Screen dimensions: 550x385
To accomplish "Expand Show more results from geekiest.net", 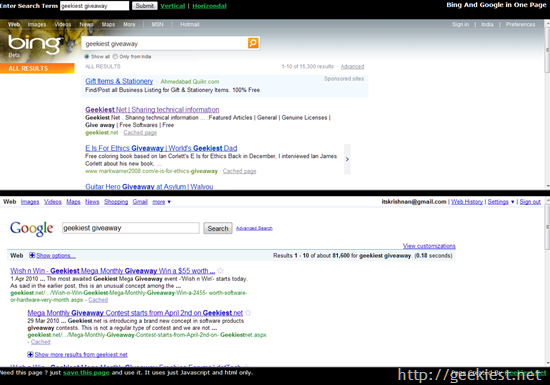I will (78, 354).
